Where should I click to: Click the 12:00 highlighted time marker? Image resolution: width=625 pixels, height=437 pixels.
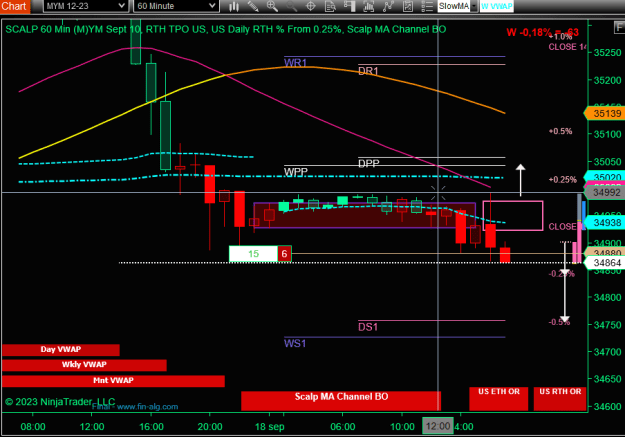[438, 426]
